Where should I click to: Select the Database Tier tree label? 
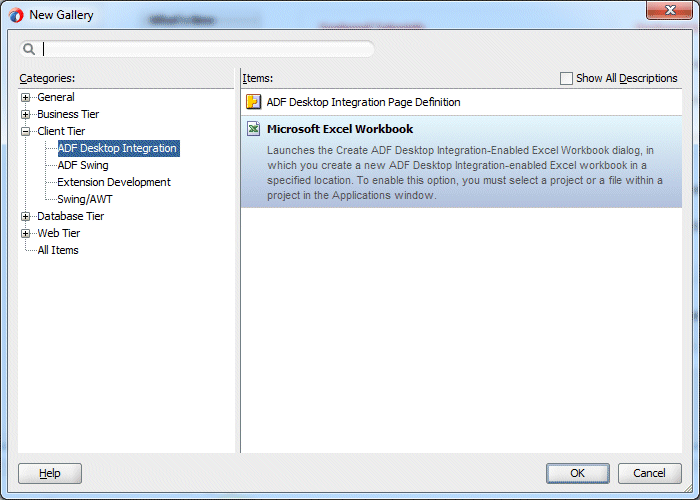pyautogui.click(x=71, y=217)
